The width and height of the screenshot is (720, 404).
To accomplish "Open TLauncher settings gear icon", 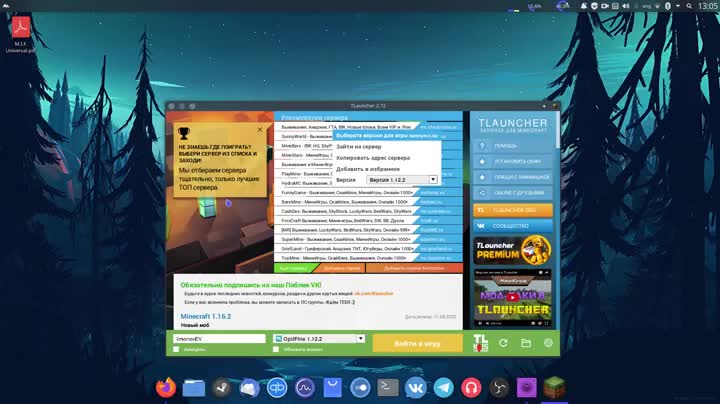I will click(x=548, y=343).
